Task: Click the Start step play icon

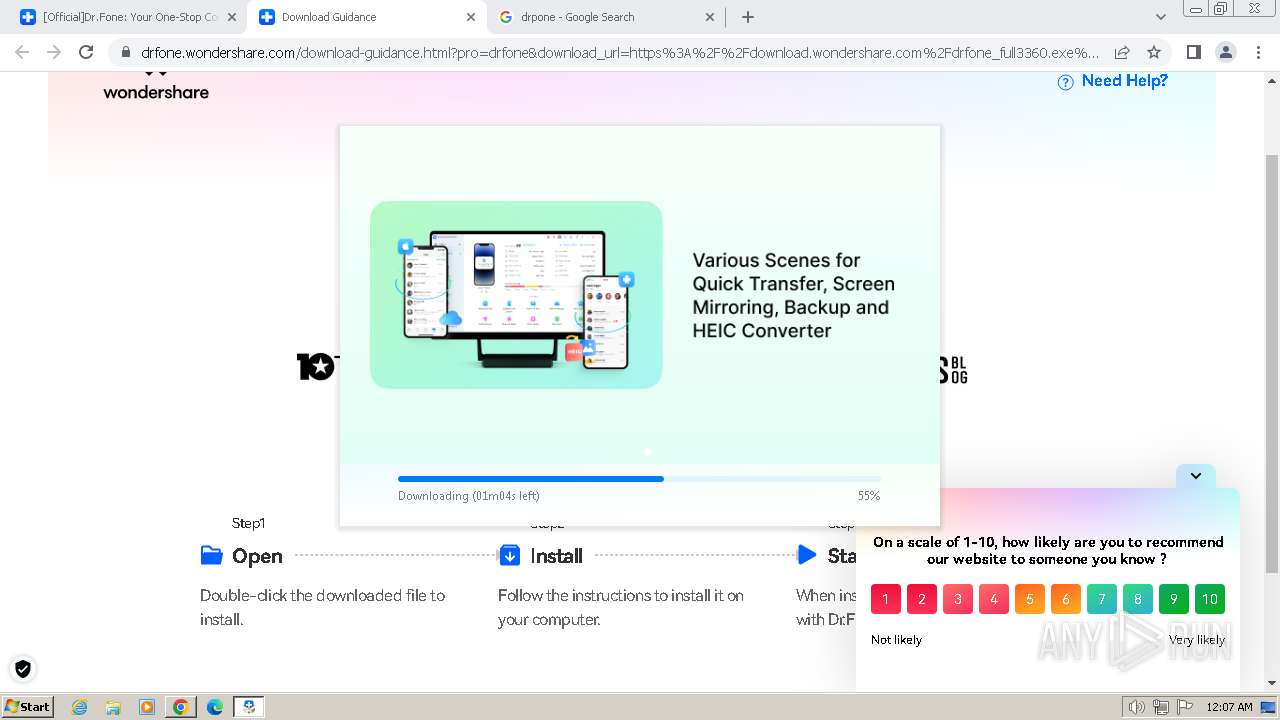Action: [x=807, y=555]
